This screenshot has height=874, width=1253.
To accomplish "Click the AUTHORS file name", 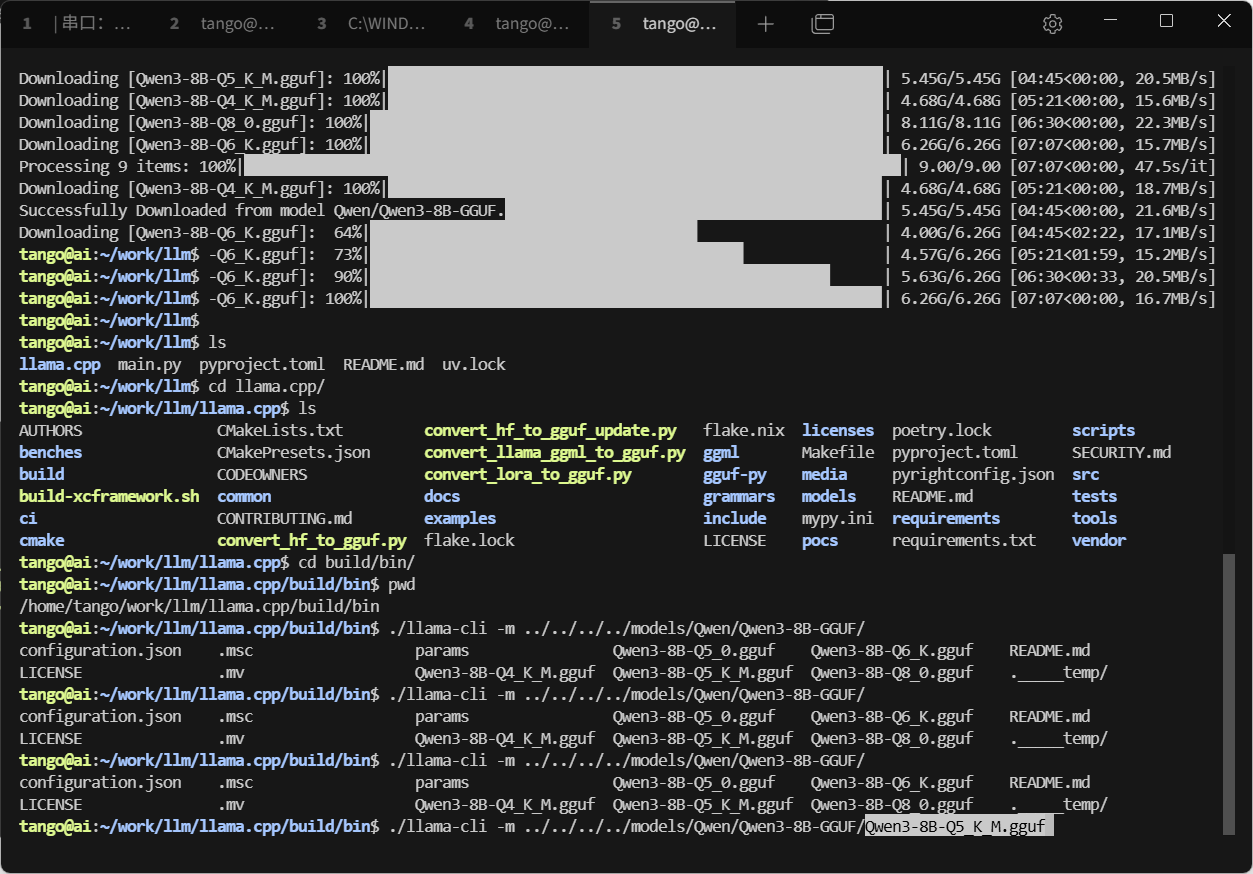I will tap(51, 430).
